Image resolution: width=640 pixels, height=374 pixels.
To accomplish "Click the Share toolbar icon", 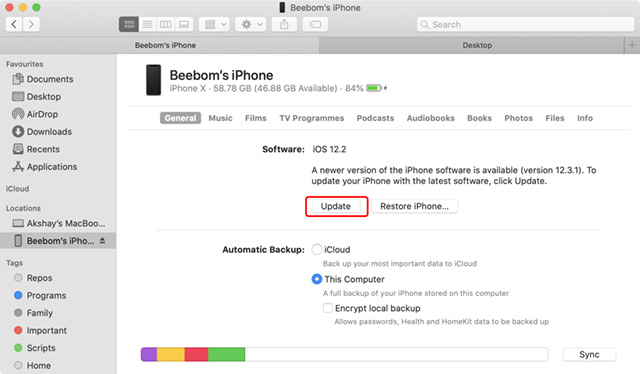I will (x=284, y=24).
